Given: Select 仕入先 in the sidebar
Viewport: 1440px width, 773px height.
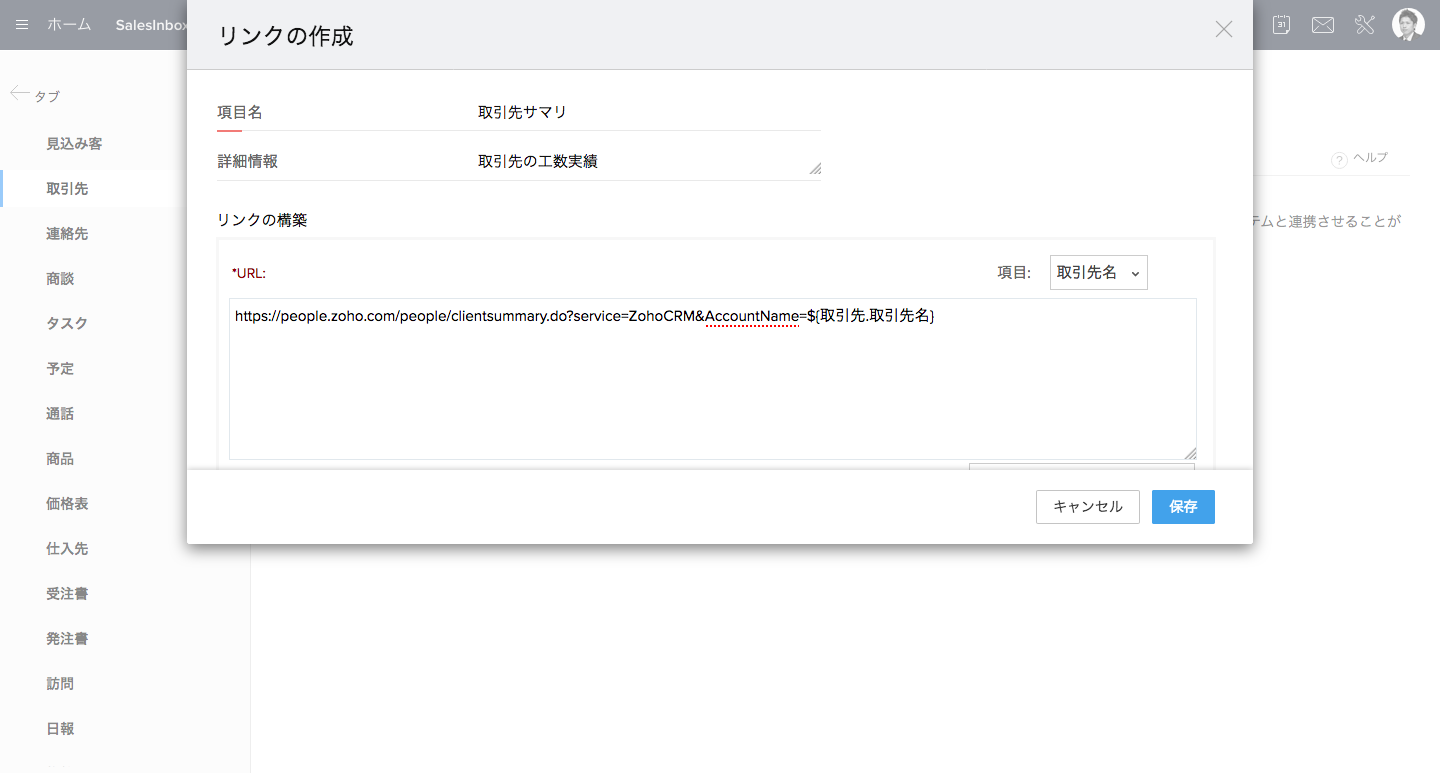Looking at the screenshot, I should tap(67, 549).
